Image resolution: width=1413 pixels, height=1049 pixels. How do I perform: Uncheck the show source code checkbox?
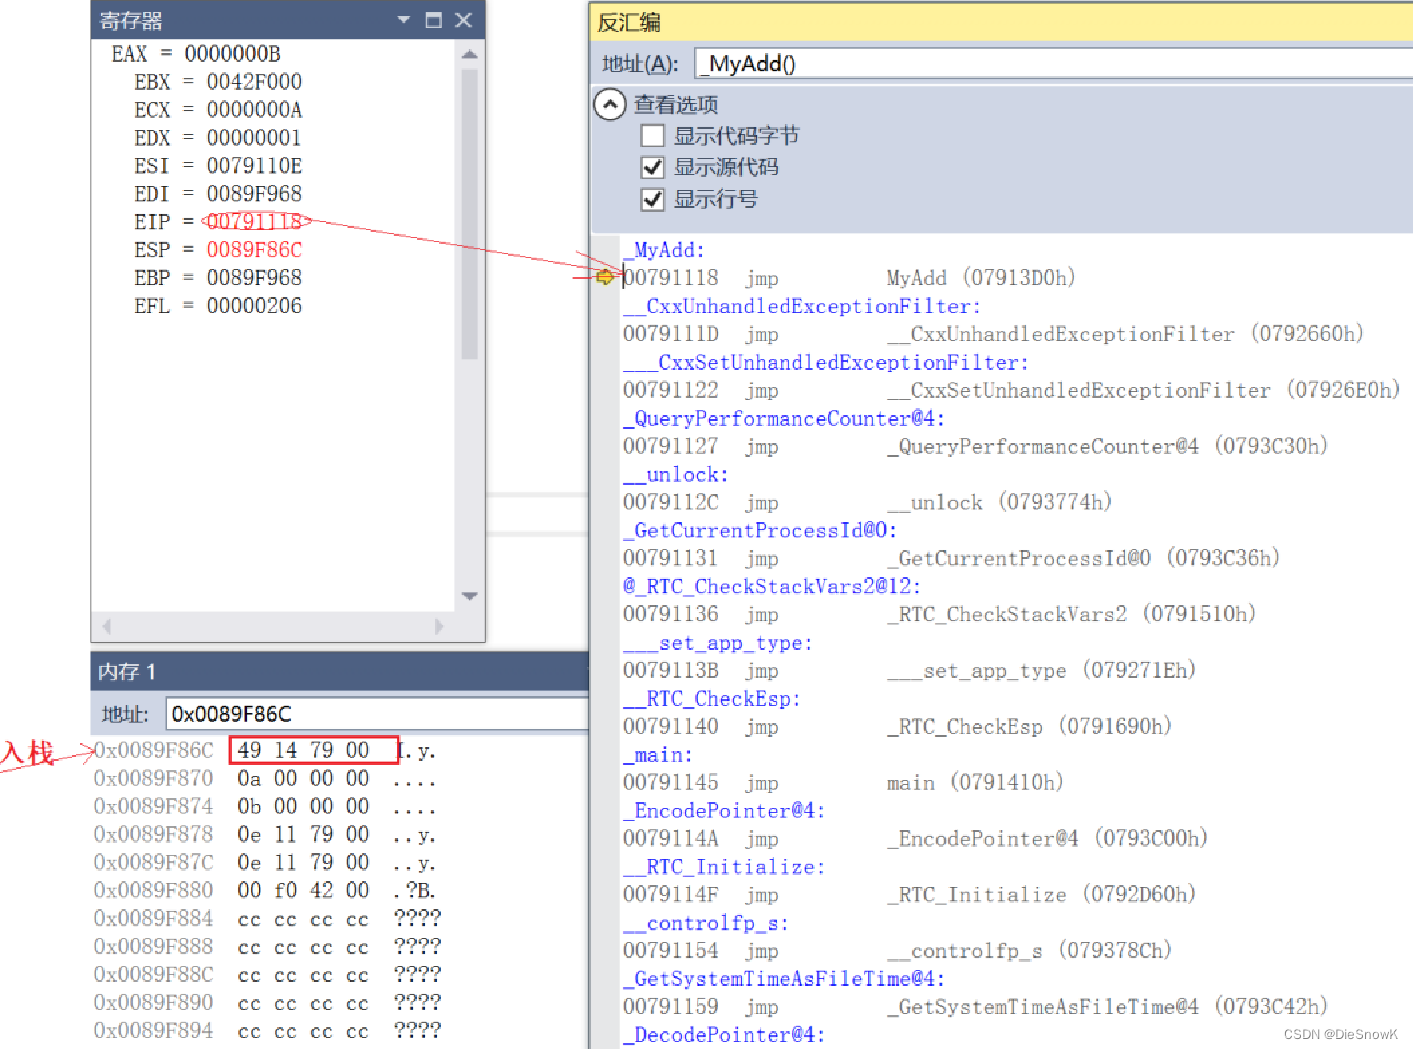(x=652, y=167)
